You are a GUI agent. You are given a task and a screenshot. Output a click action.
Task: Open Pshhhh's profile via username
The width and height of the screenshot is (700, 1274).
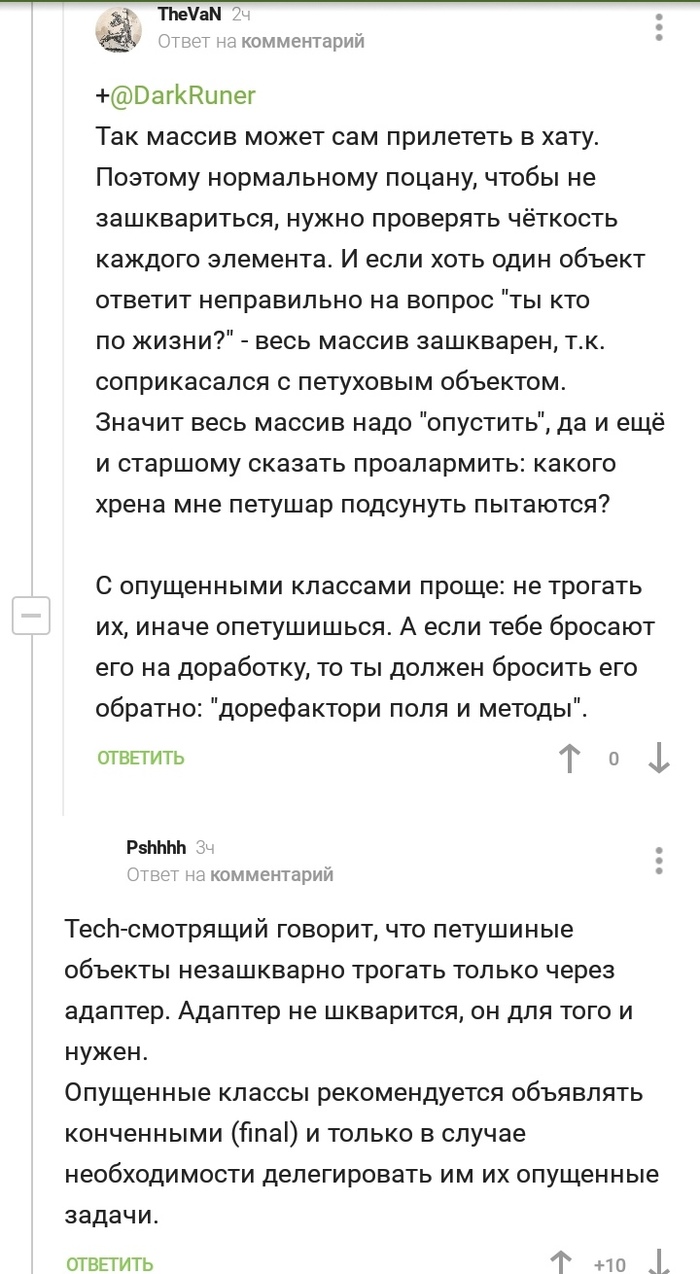coord(156,848)
